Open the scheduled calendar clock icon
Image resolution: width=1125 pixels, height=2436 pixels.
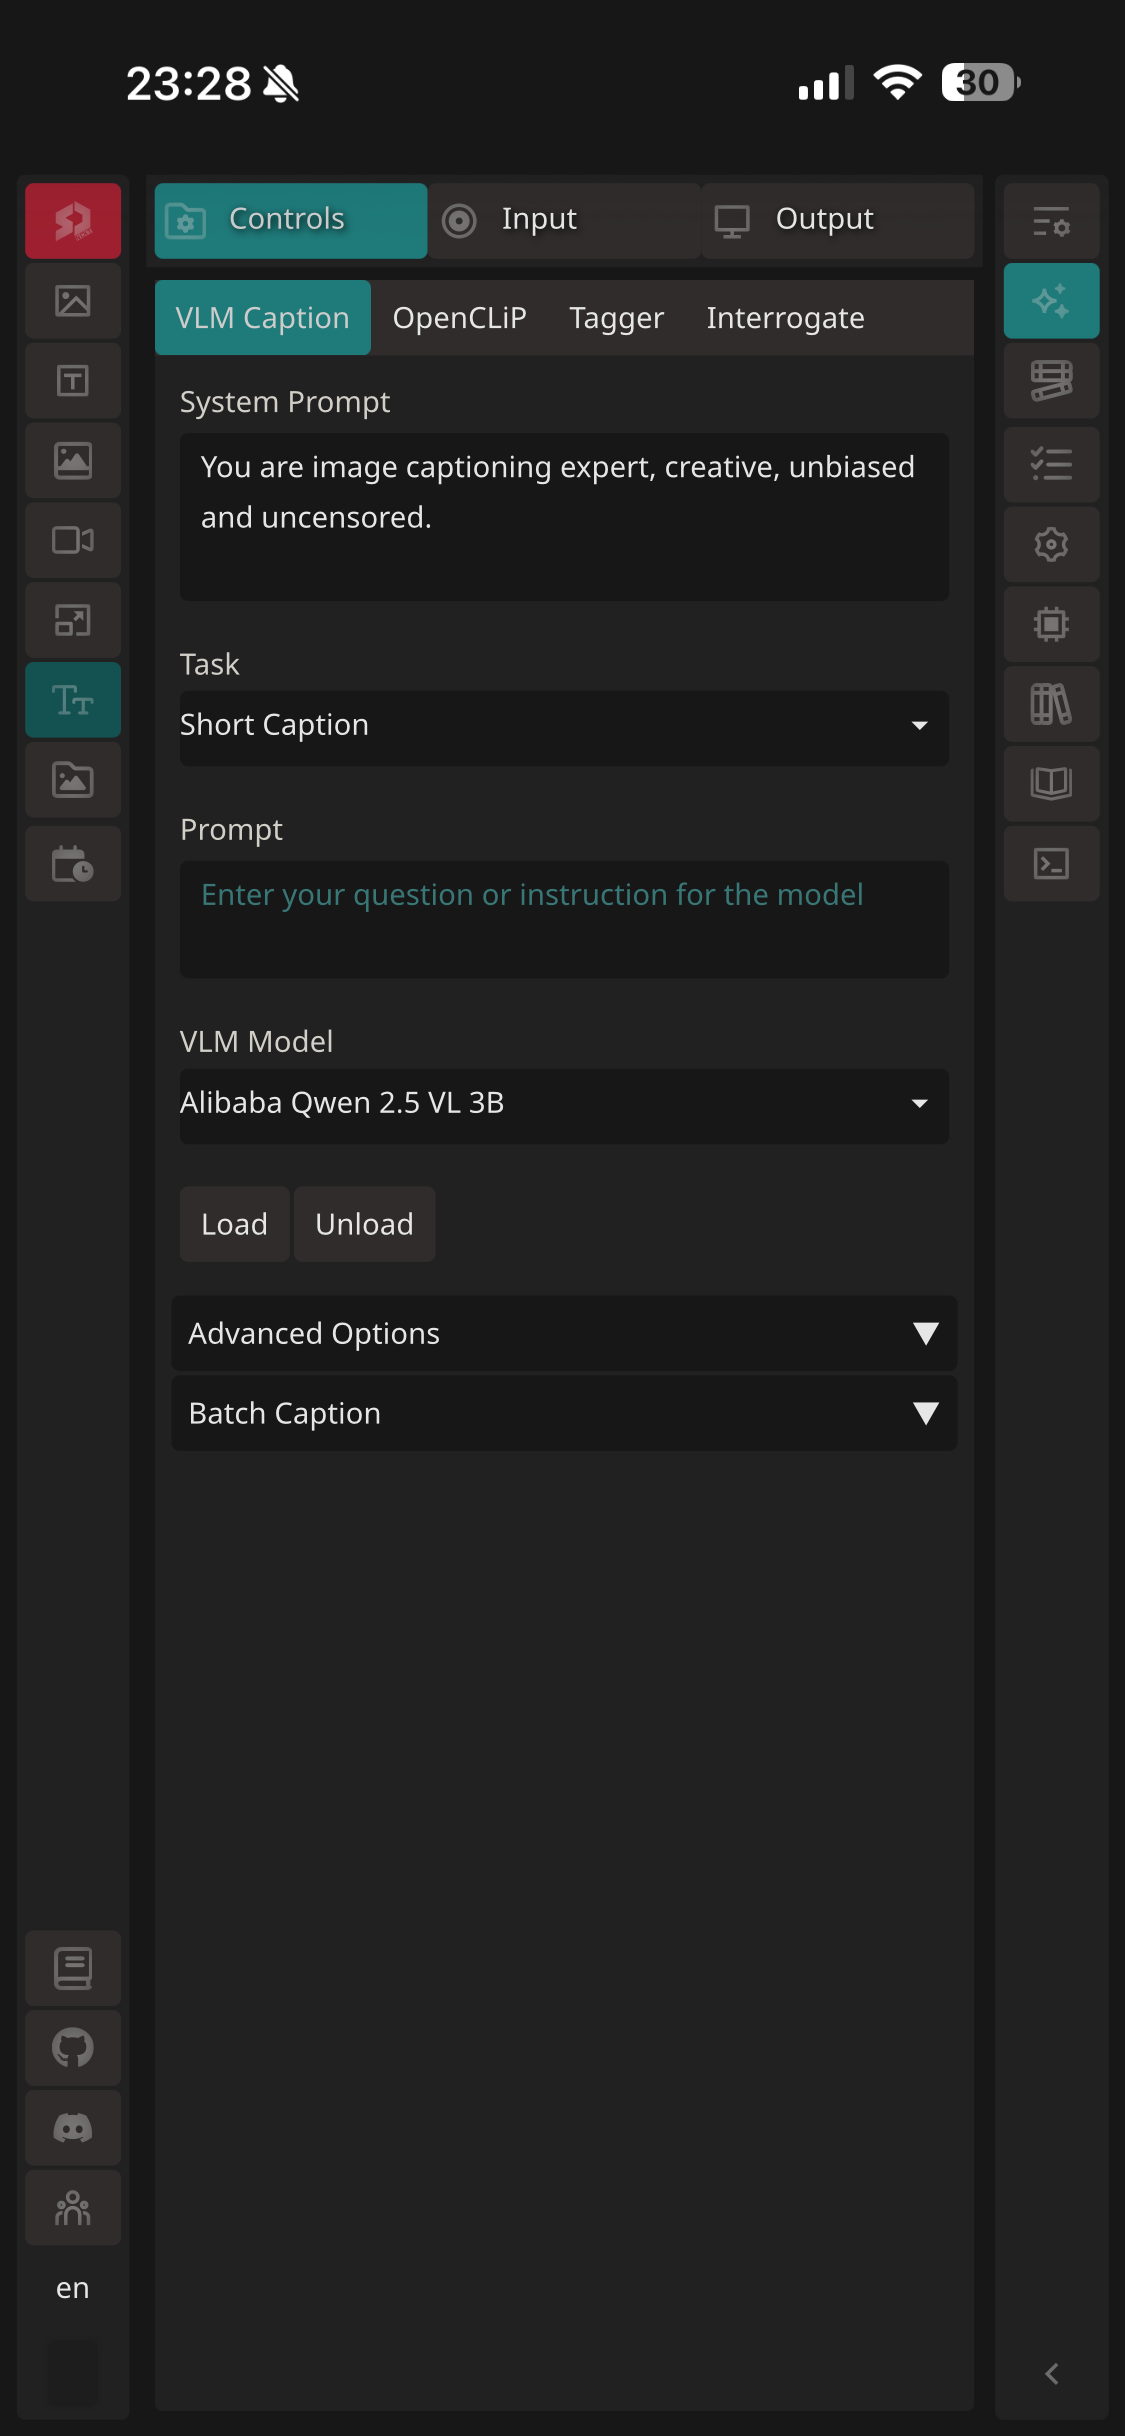coord(73,864)
